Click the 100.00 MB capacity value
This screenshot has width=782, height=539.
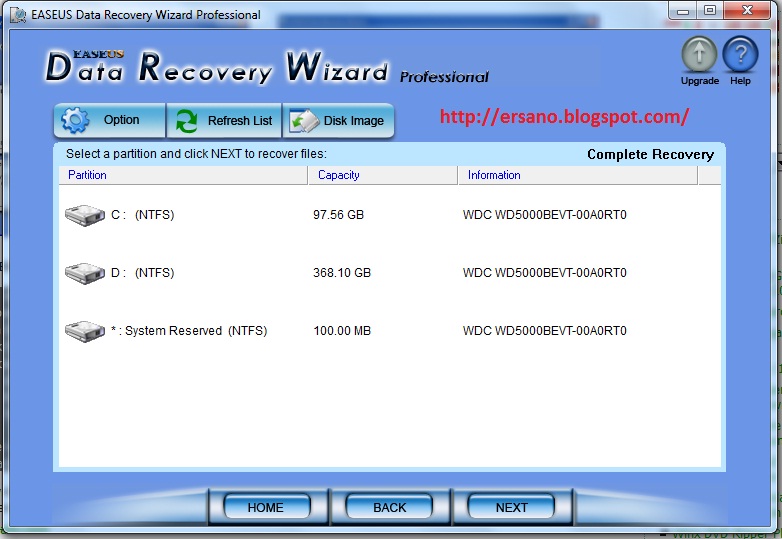point(342,331)
